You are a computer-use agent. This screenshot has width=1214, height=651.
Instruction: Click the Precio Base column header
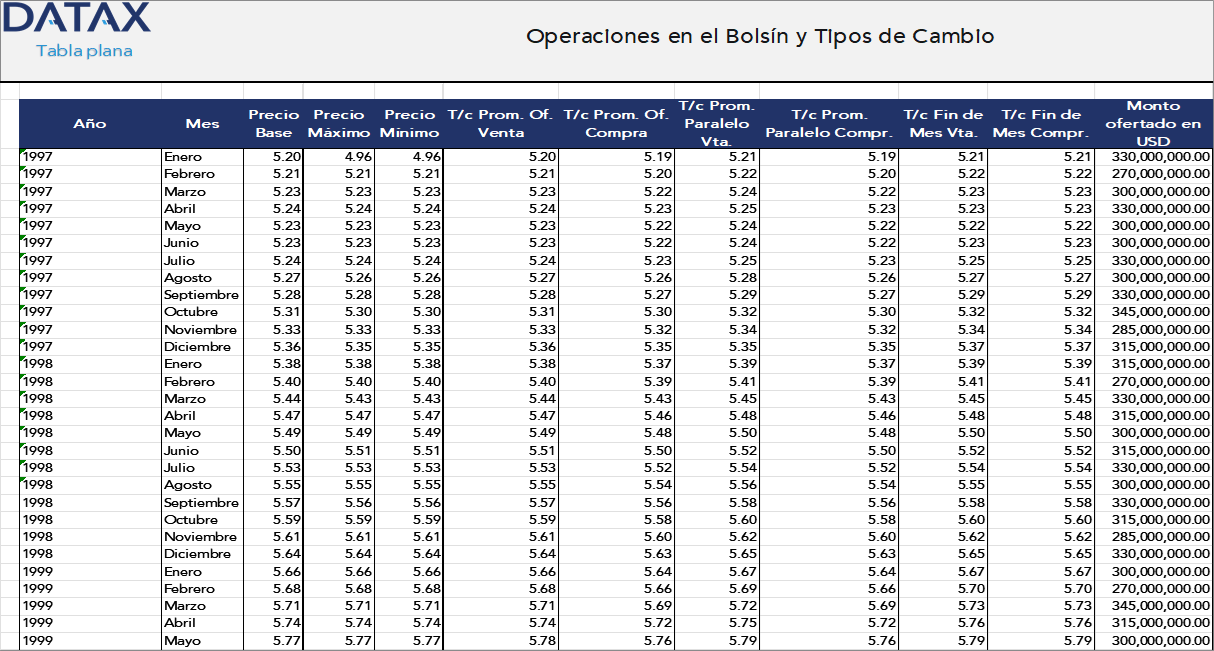pos(273,123)
